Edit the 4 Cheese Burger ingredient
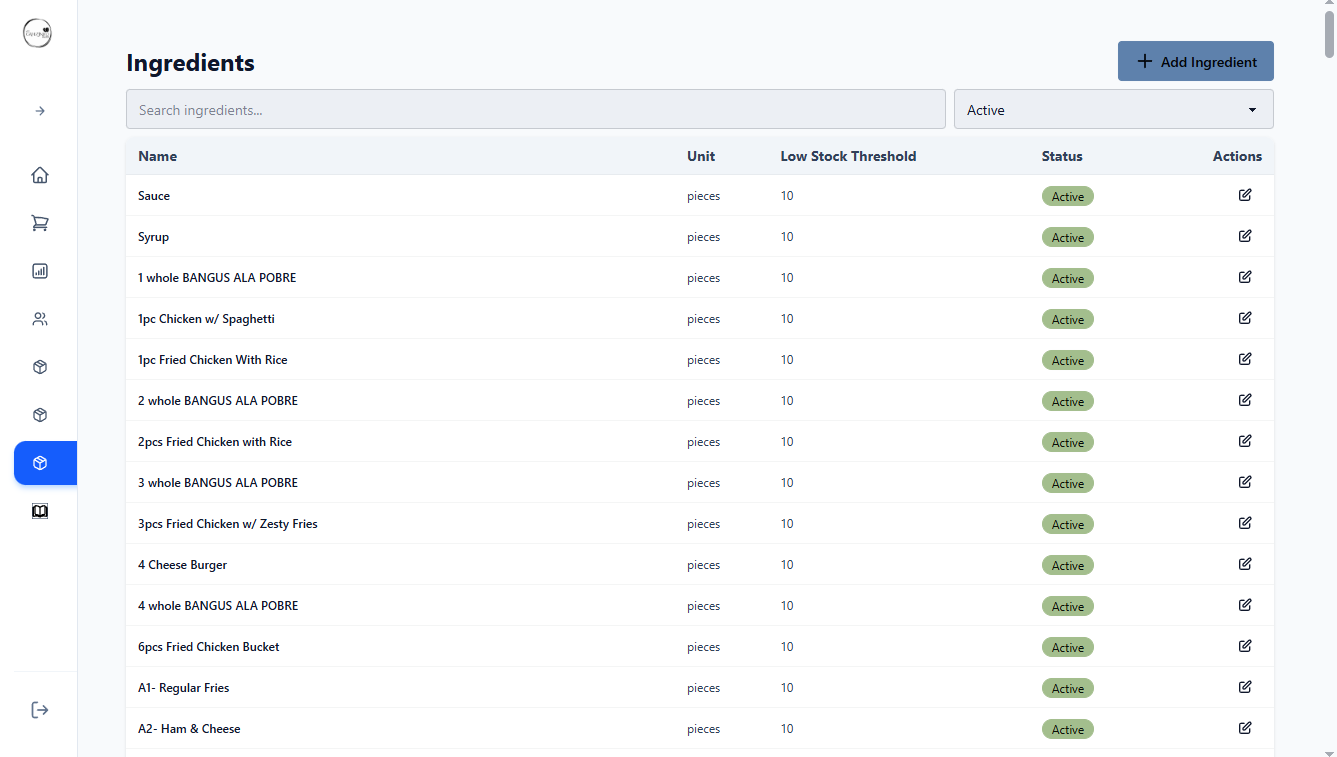 tap(1245, 564)
